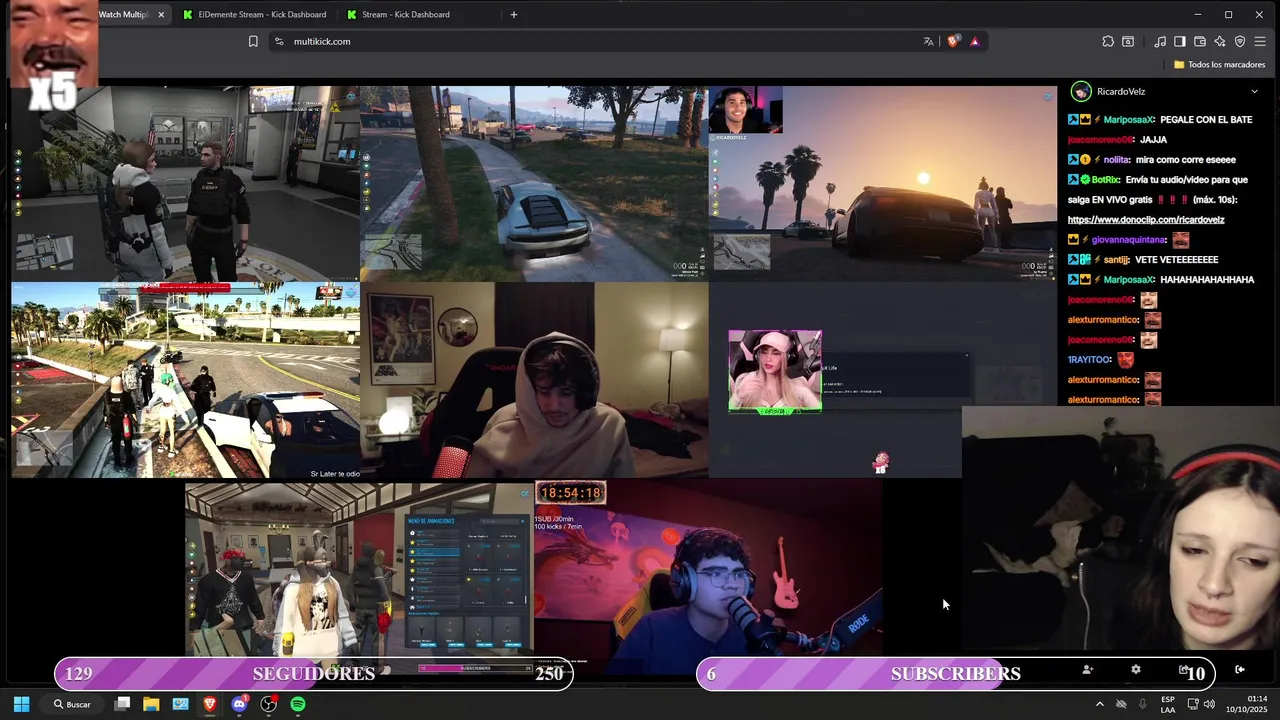Open OBS Studio from taskbar

point(269,704)
